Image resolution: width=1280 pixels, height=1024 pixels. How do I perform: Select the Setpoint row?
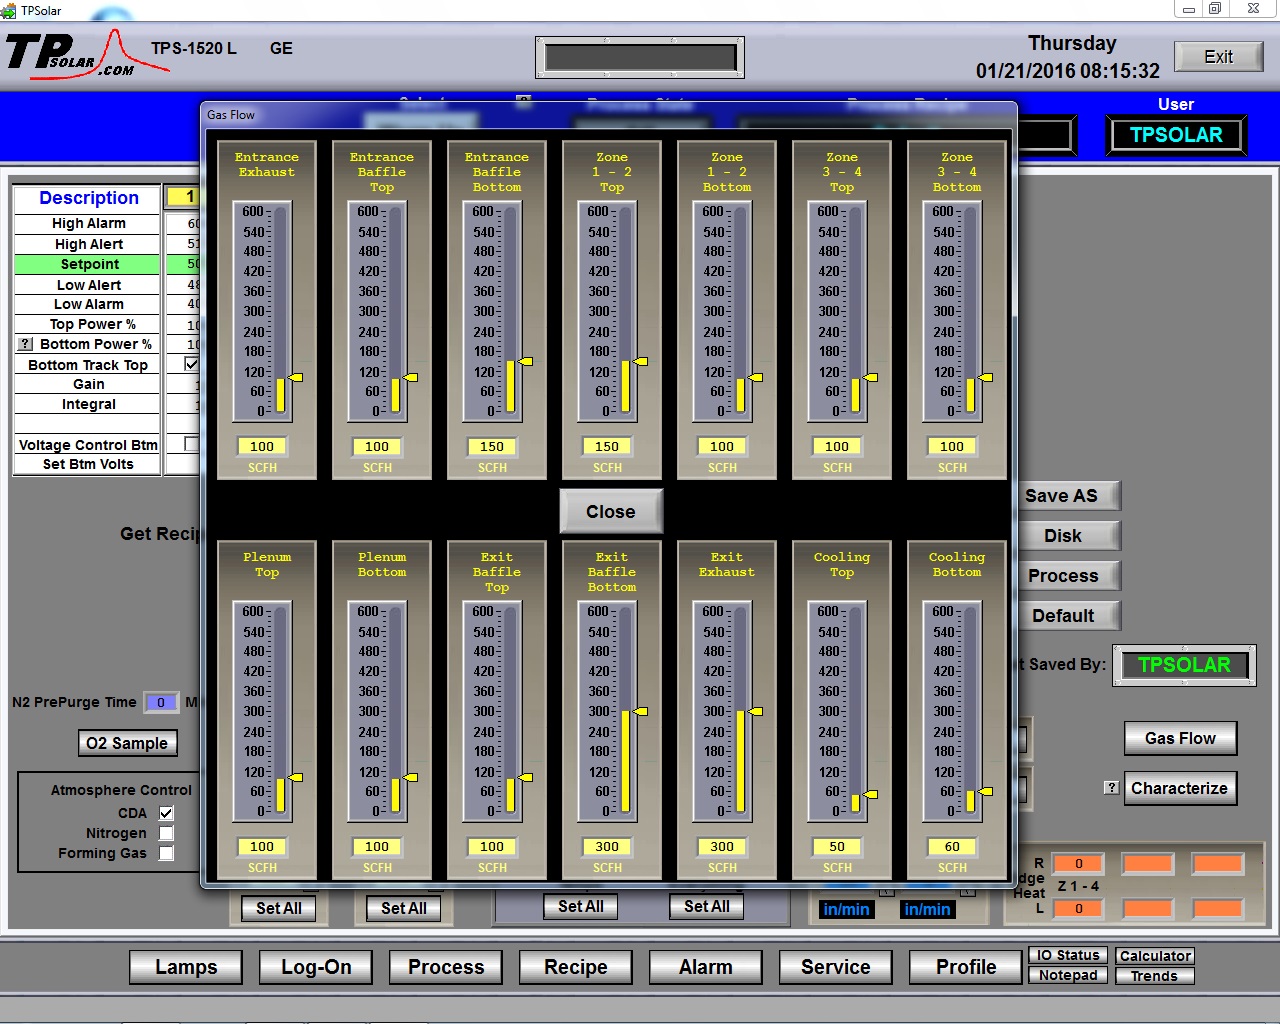tap(88, 264)
